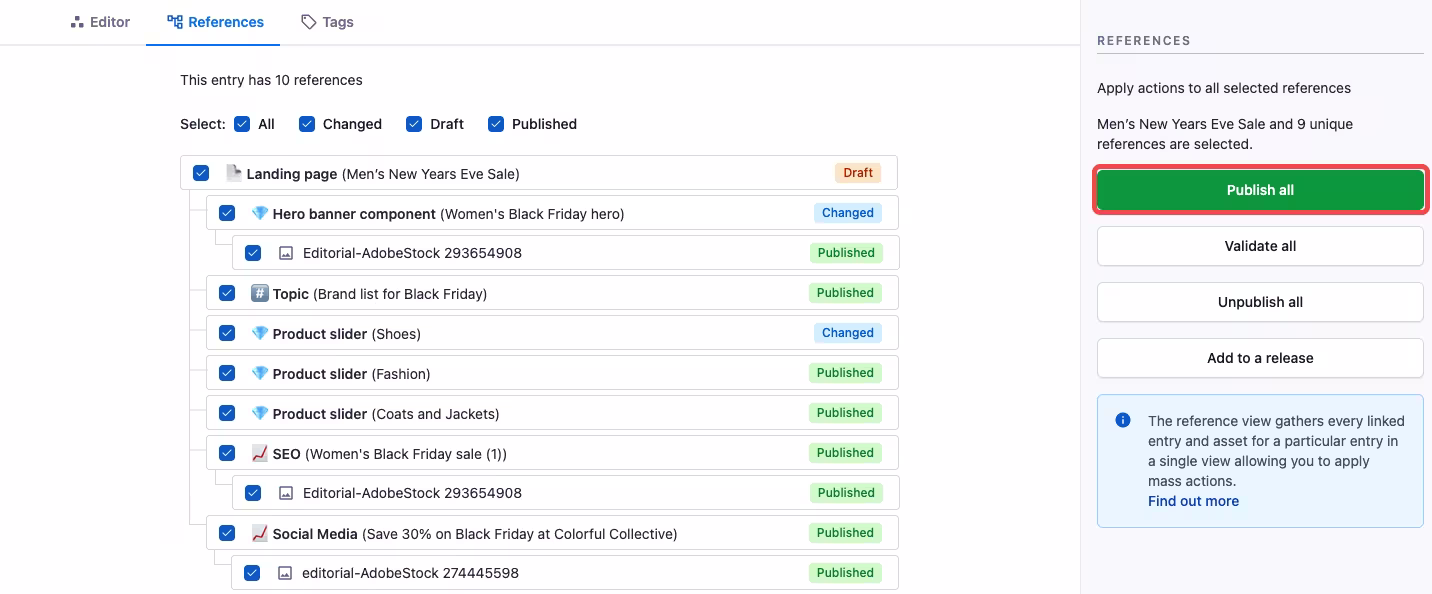Viewport: 1432px width, 594px height.
Task: Uncheck the Product slider (Shoes) checkbox
Action: pos(227,333)
